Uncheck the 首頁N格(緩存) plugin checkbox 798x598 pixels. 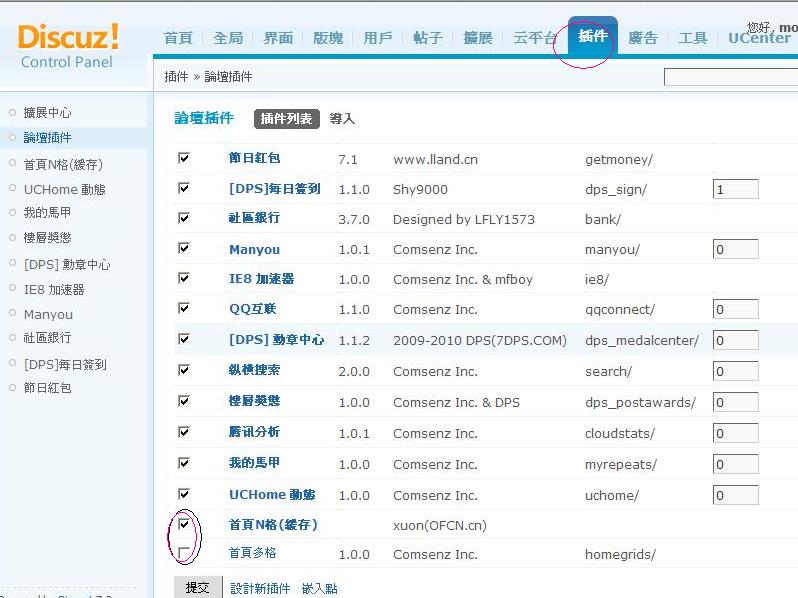click(184, 524)
